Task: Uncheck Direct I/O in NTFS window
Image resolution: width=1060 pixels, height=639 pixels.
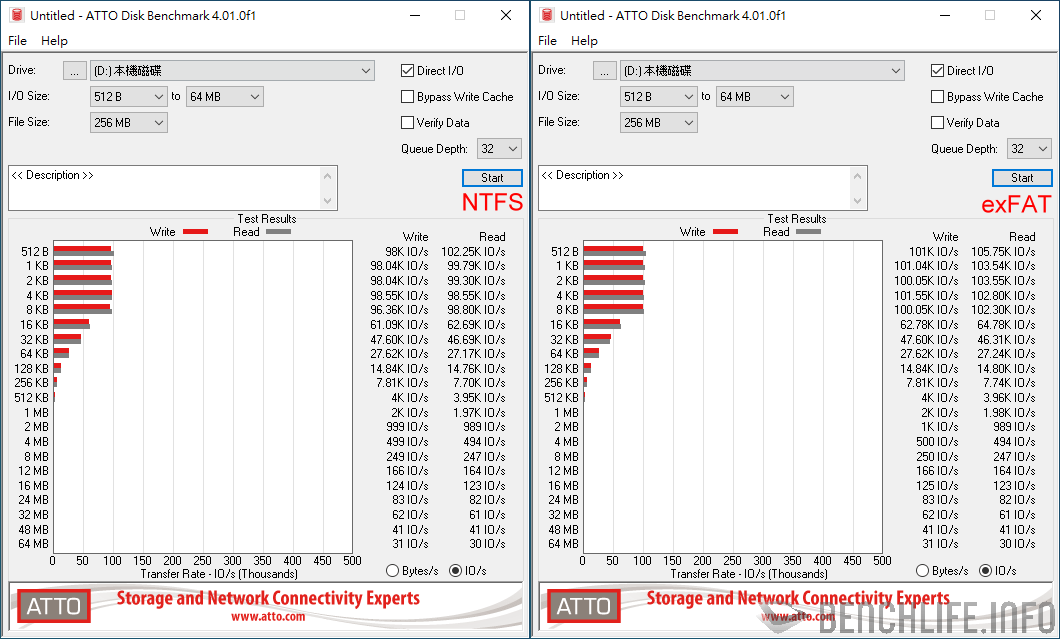Action: pyautogui.click(x=407, y=70)
